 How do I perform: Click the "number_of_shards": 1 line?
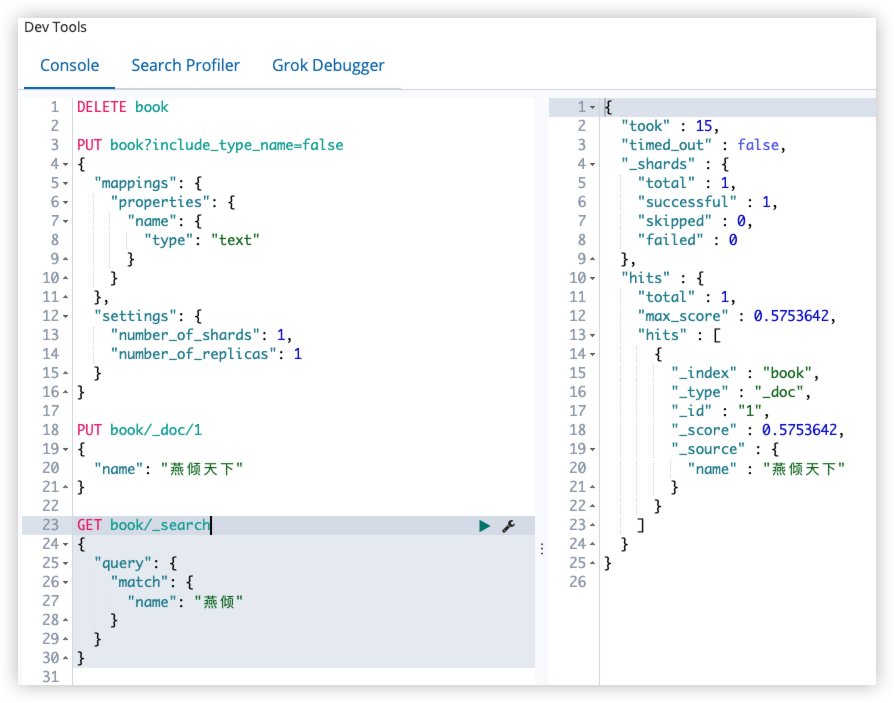tap(201, 335)
